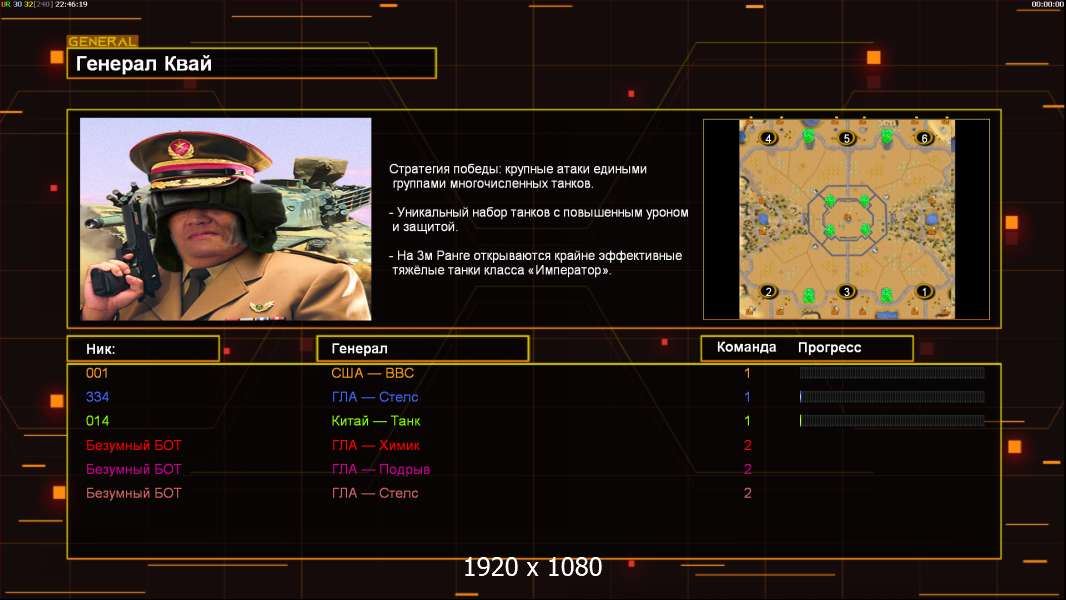Click 'ГЛА — Химик' general entry

[375, 445]
